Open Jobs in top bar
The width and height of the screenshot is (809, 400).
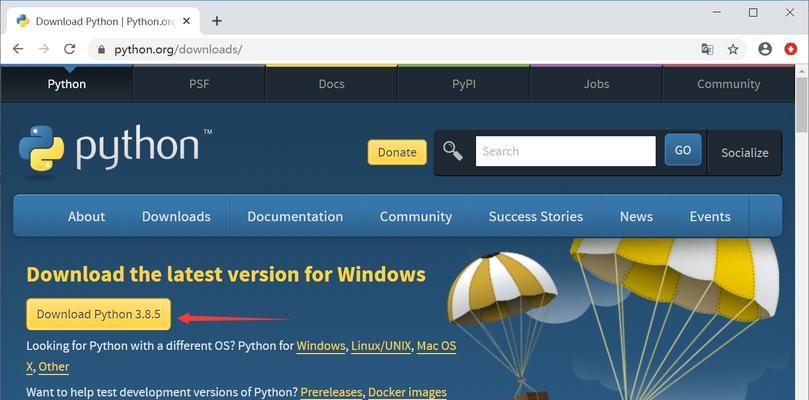(596, 84)
